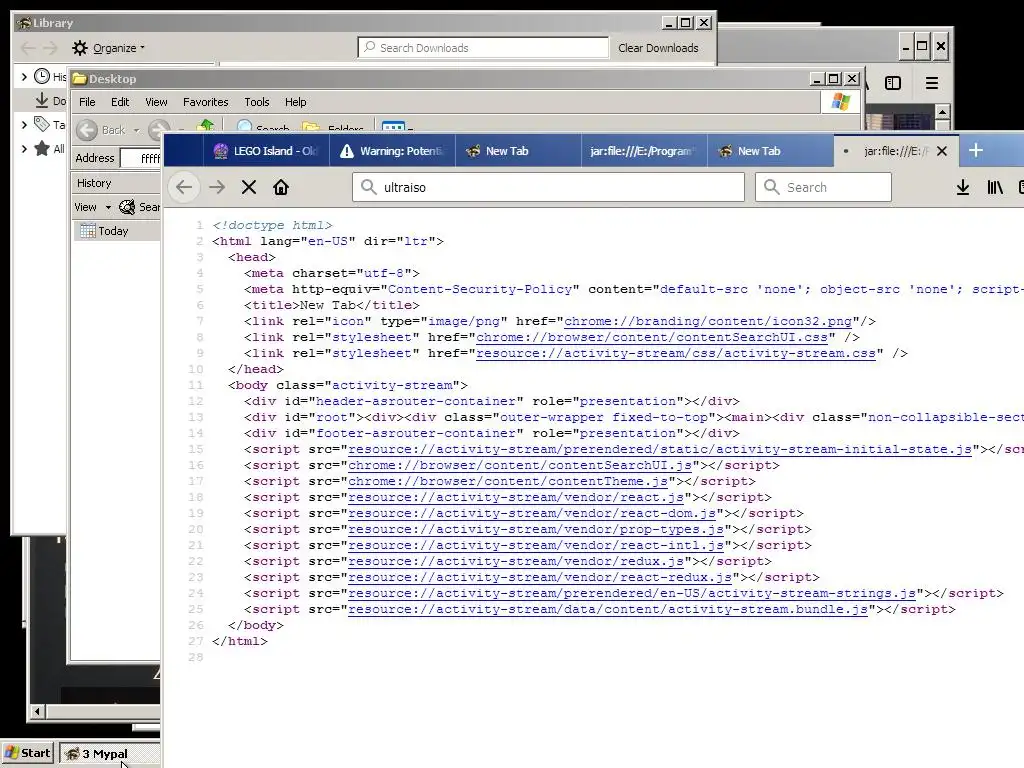
Task: Click Clear Downloads in Library window
Action: [658, 48]
